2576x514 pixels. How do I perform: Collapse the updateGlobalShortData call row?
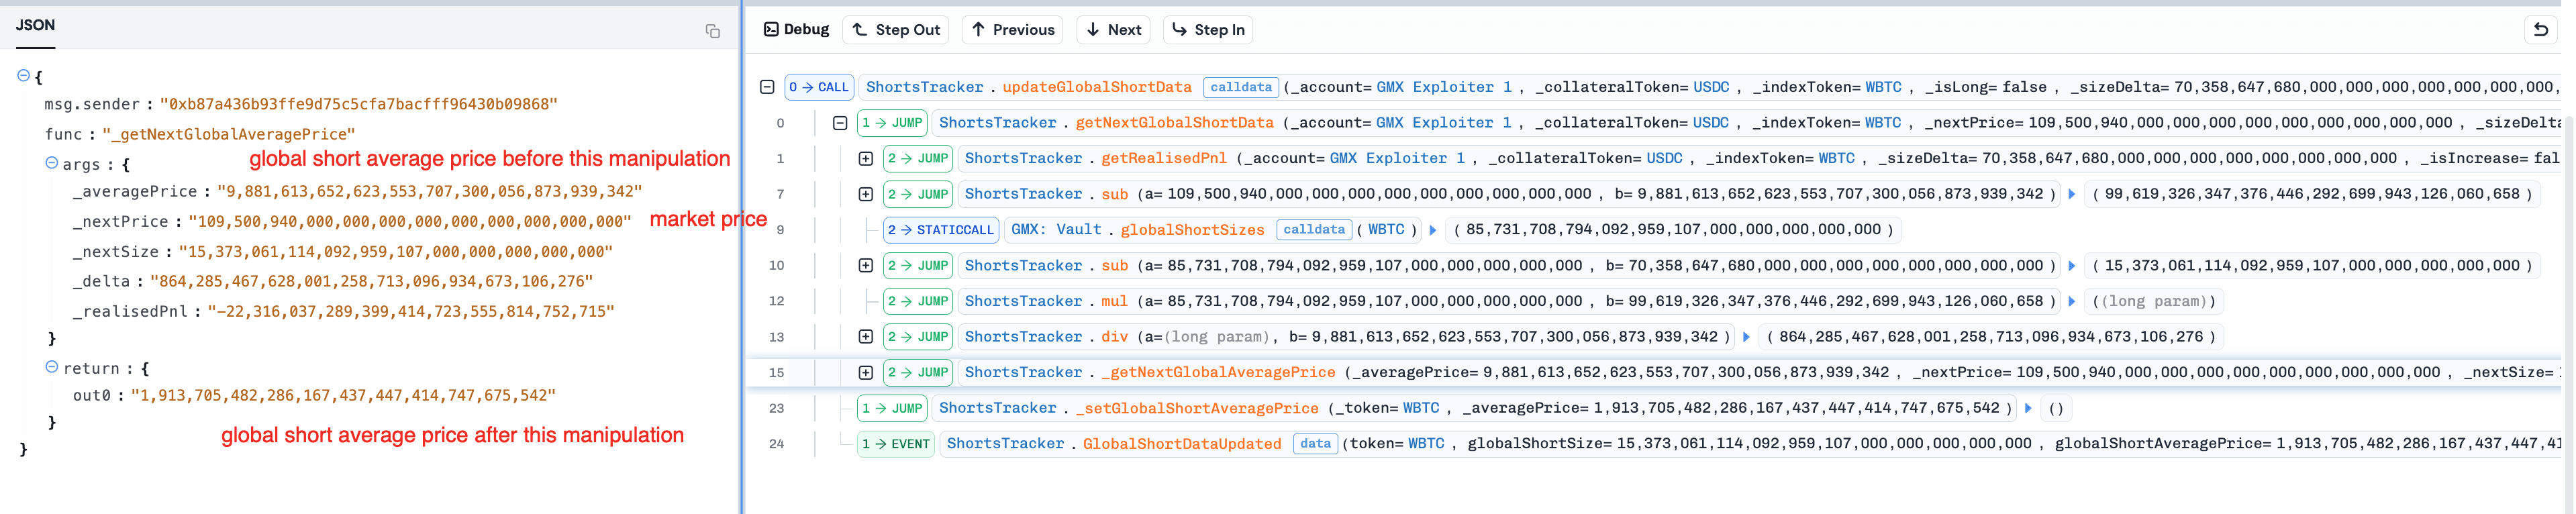tap(767, 87)
